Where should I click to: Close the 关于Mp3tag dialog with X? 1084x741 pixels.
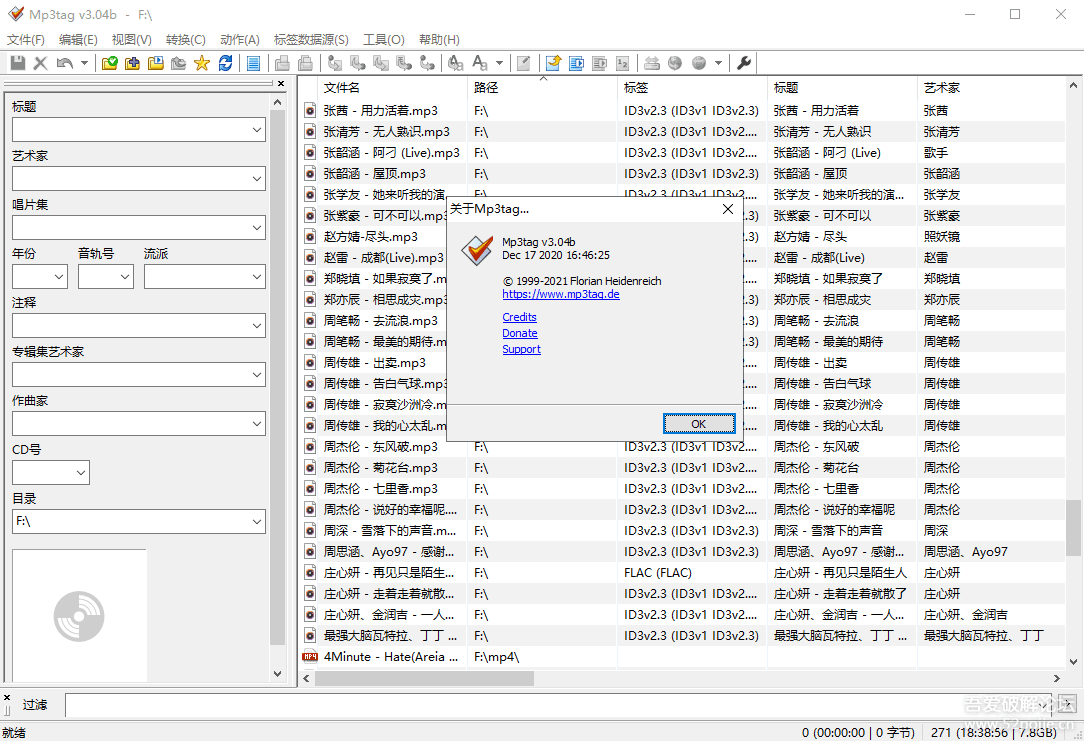728,209
